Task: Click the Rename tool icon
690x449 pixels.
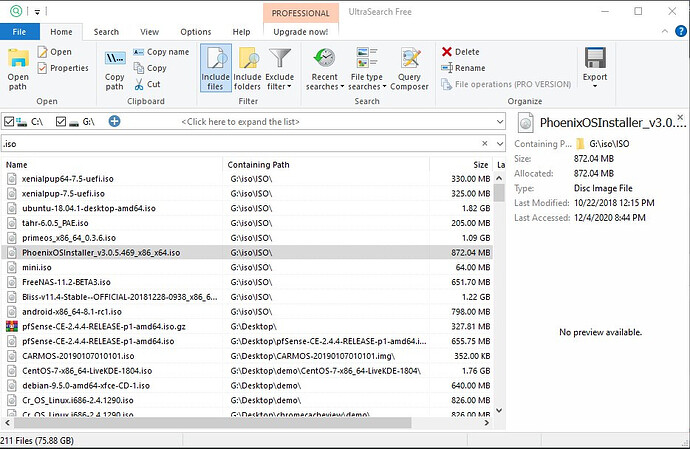Action: (x=447, y=68)
